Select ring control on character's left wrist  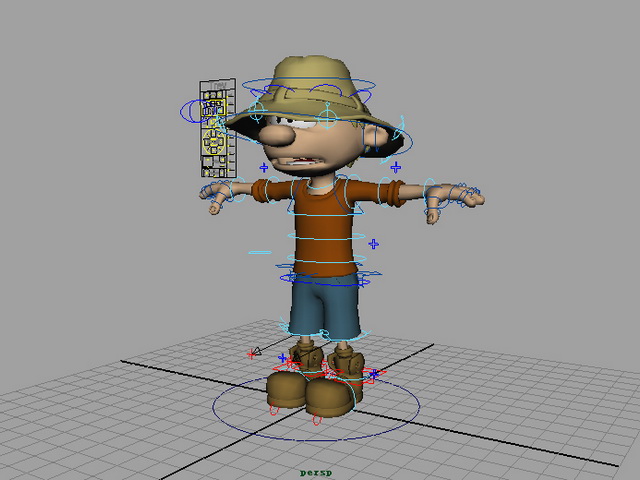430,195
